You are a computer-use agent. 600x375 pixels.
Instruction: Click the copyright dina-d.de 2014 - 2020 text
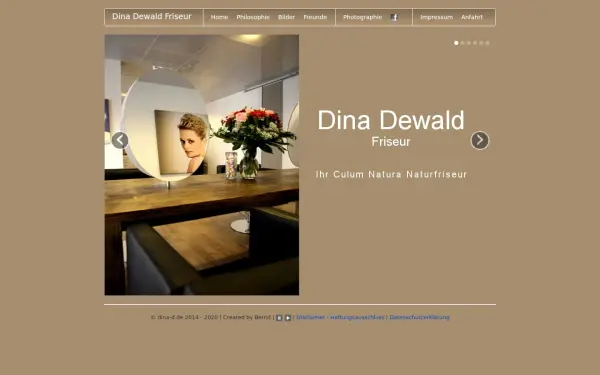(x=184, y=317)
